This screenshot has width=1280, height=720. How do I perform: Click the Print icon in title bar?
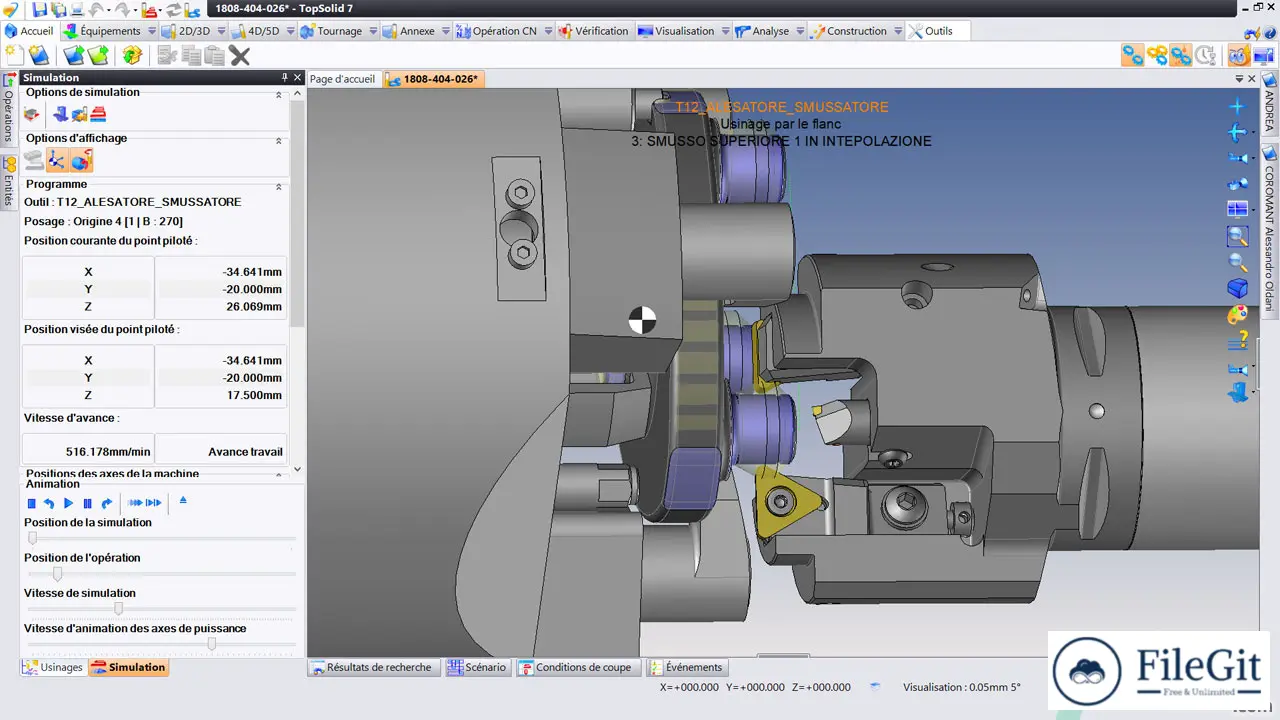click(x=77, y=9)
